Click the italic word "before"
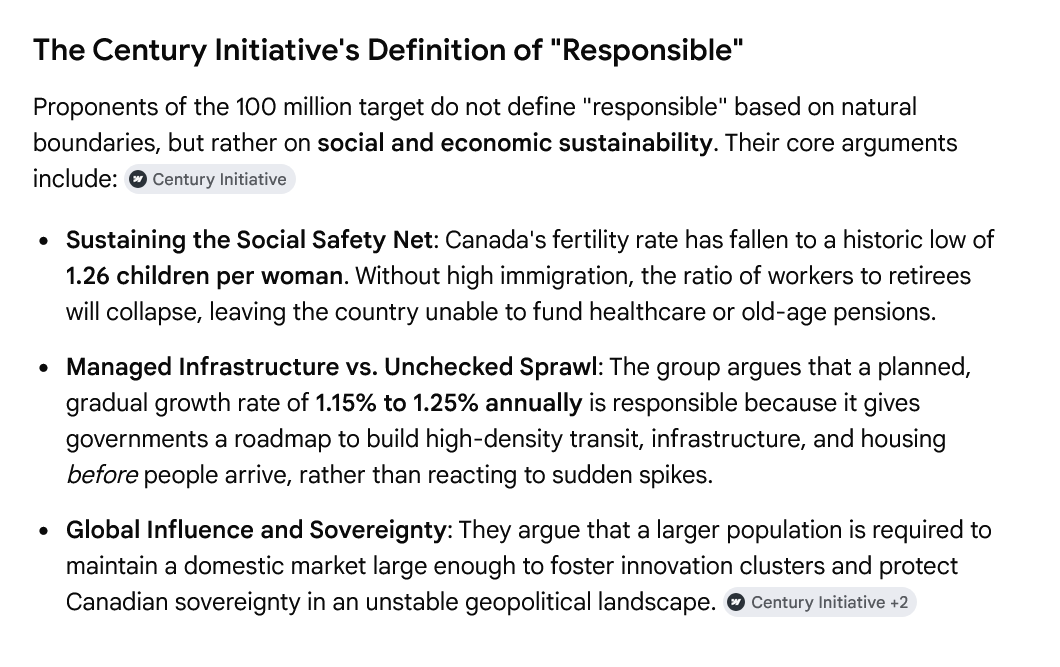 tap(102, 474)
